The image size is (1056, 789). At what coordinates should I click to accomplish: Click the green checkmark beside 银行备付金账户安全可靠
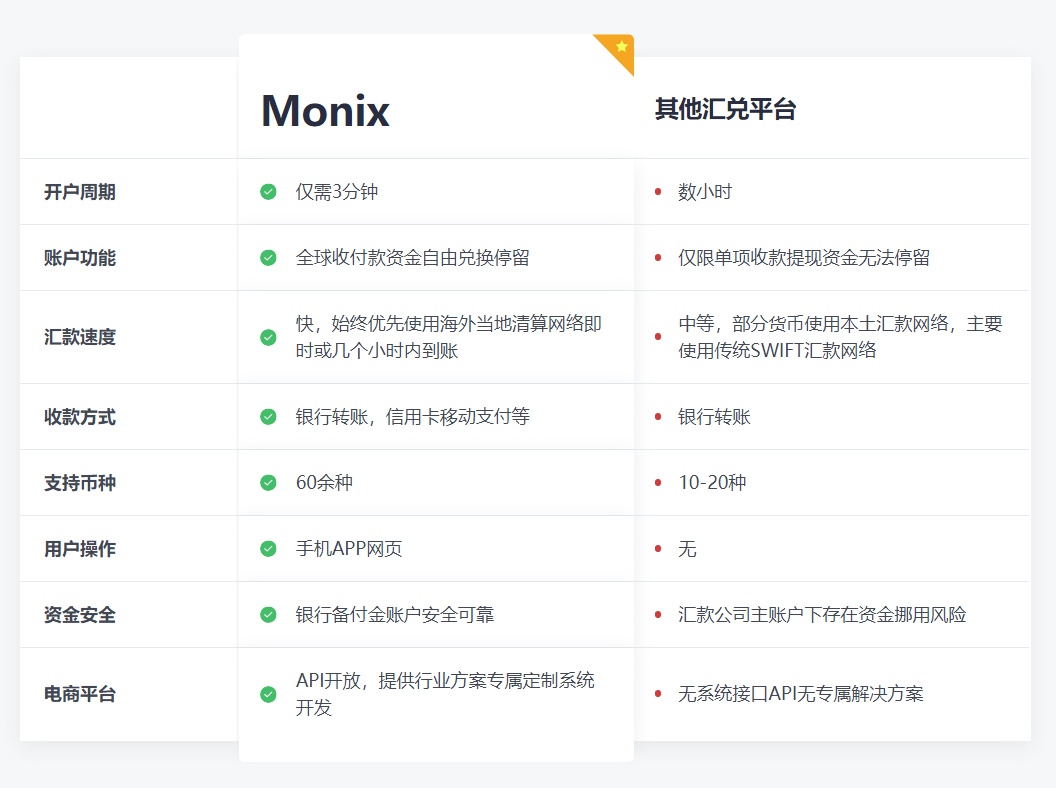coord(268,615)
